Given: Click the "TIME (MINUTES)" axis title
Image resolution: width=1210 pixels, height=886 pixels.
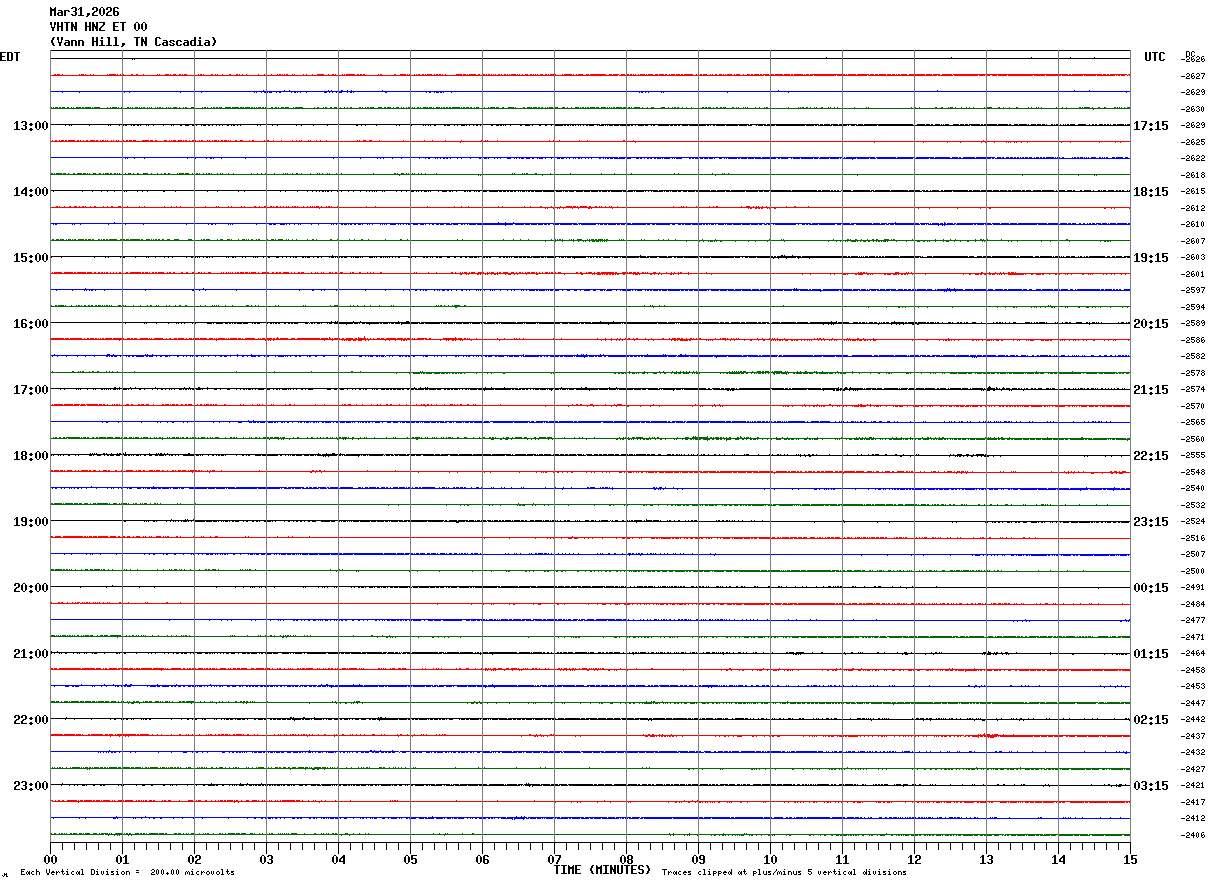Looking at the screenshot, I should (x=602, y=870).
